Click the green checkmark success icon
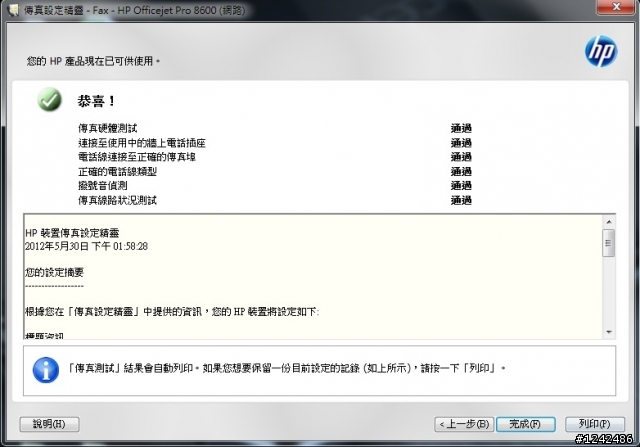Screen dimensions: 640x447 [49, 99]
